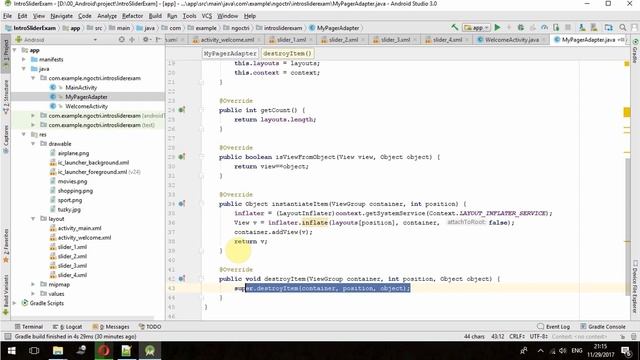Open the app run configuration dropdown
This screenshot has height=360, width=640.
coord(476,28)
